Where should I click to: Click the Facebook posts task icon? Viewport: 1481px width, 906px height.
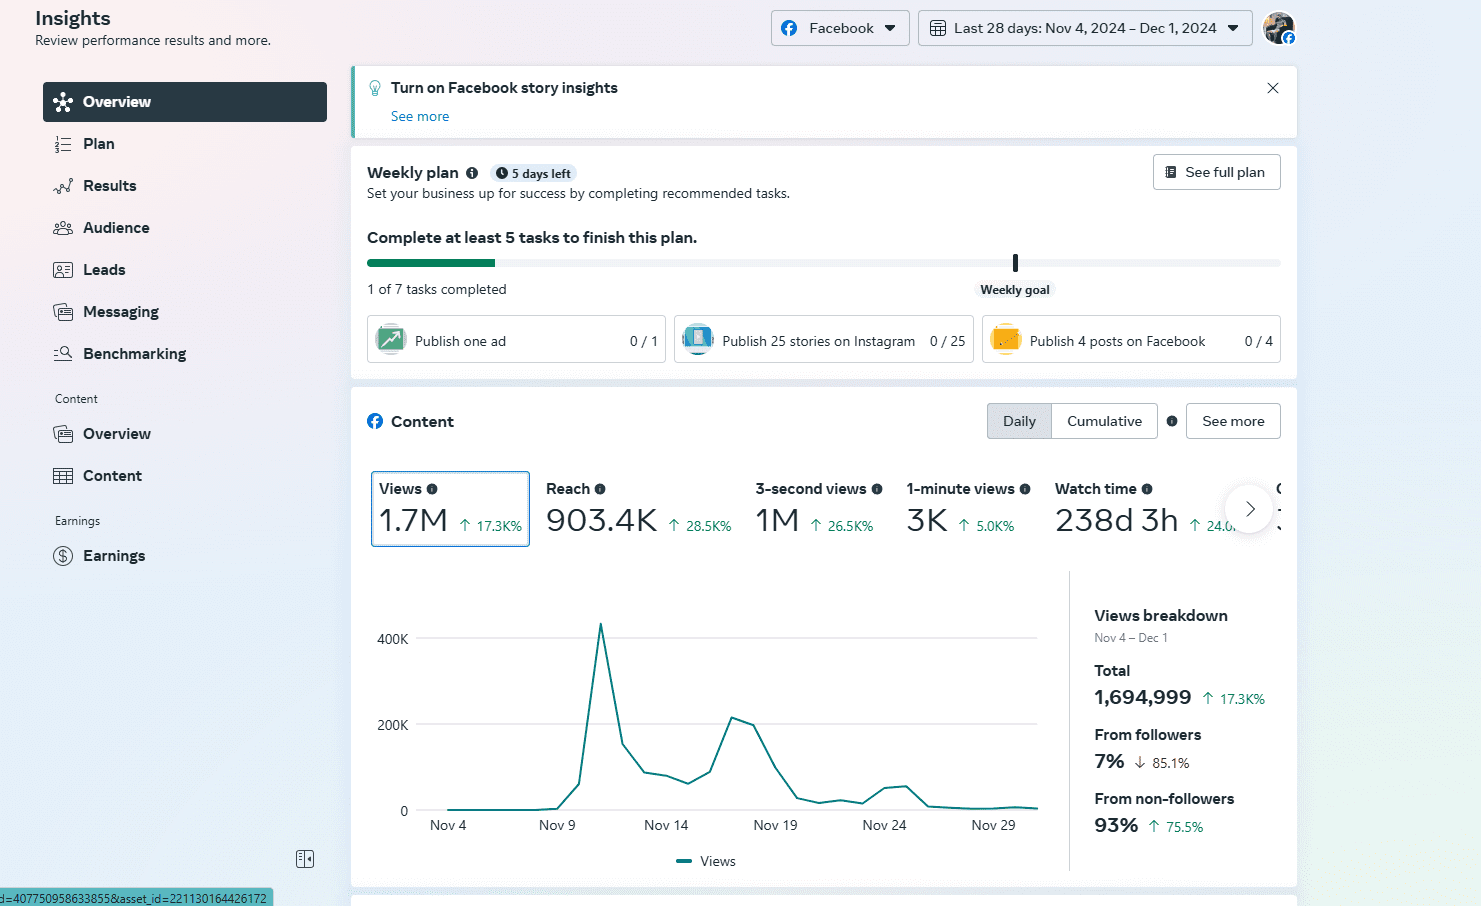tap(1005, 340)
